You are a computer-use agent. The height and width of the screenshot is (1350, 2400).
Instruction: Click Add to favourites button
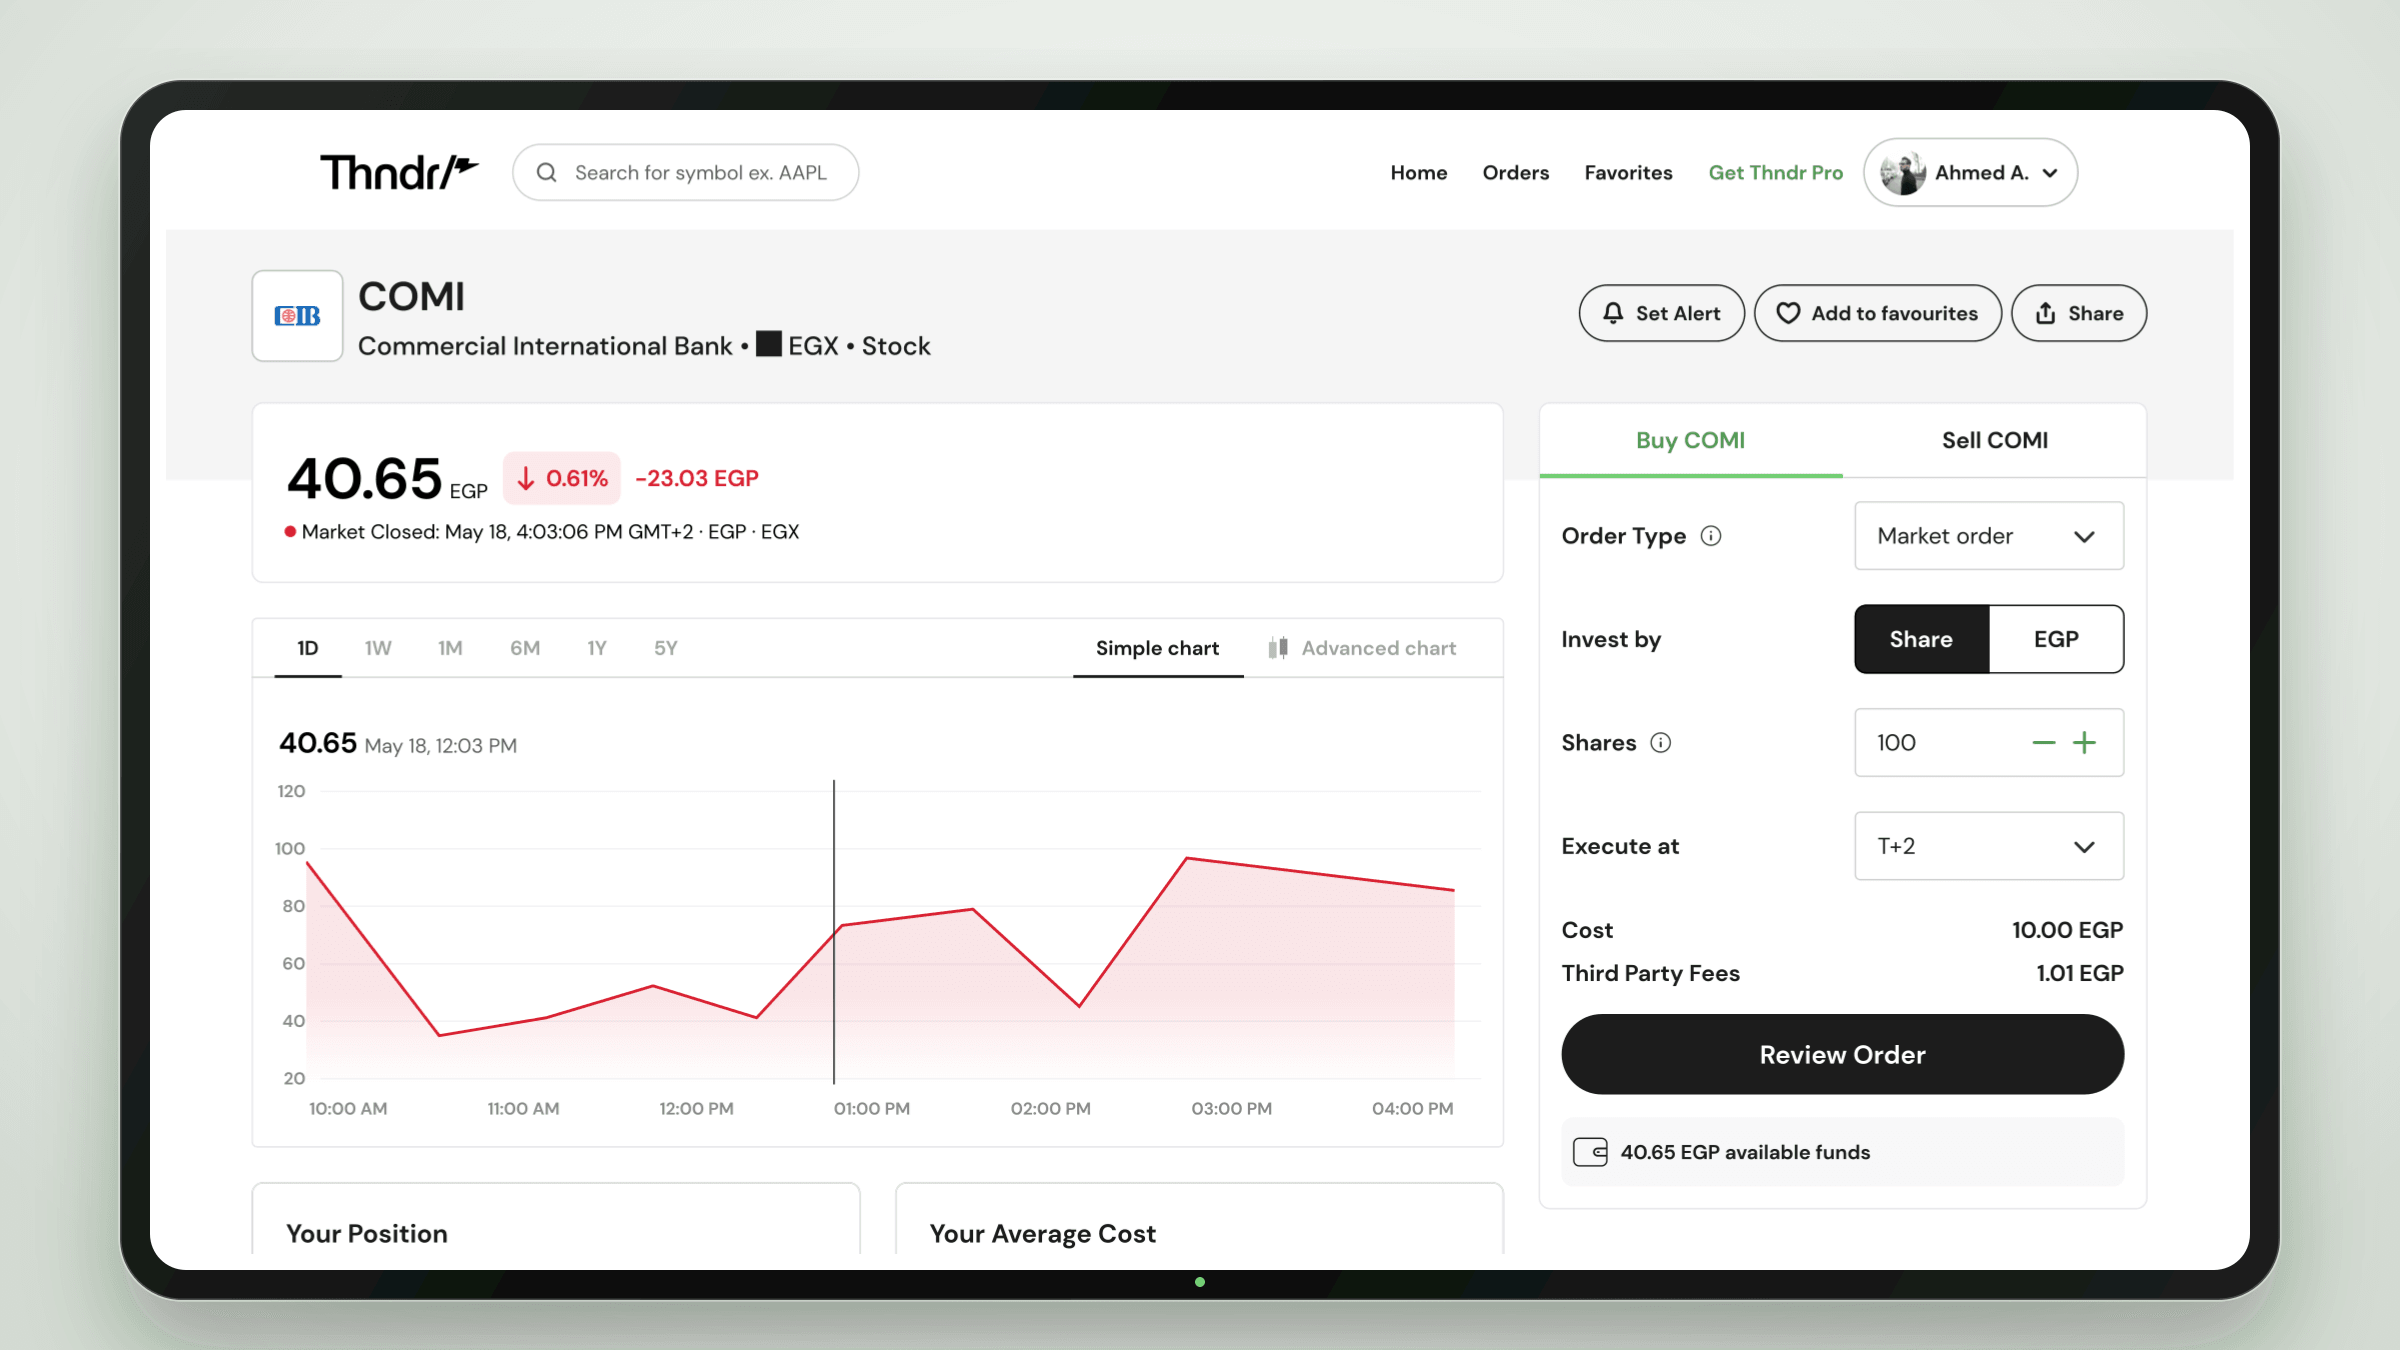click(1877, 313)
